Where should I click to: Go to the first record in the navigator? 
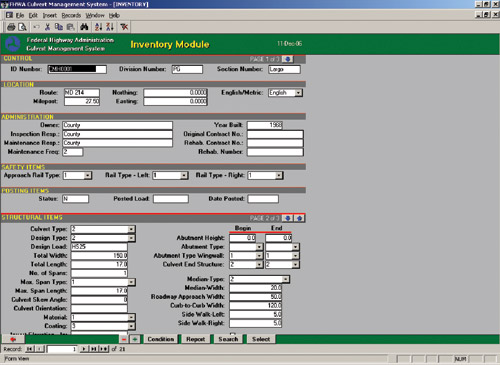30,349
